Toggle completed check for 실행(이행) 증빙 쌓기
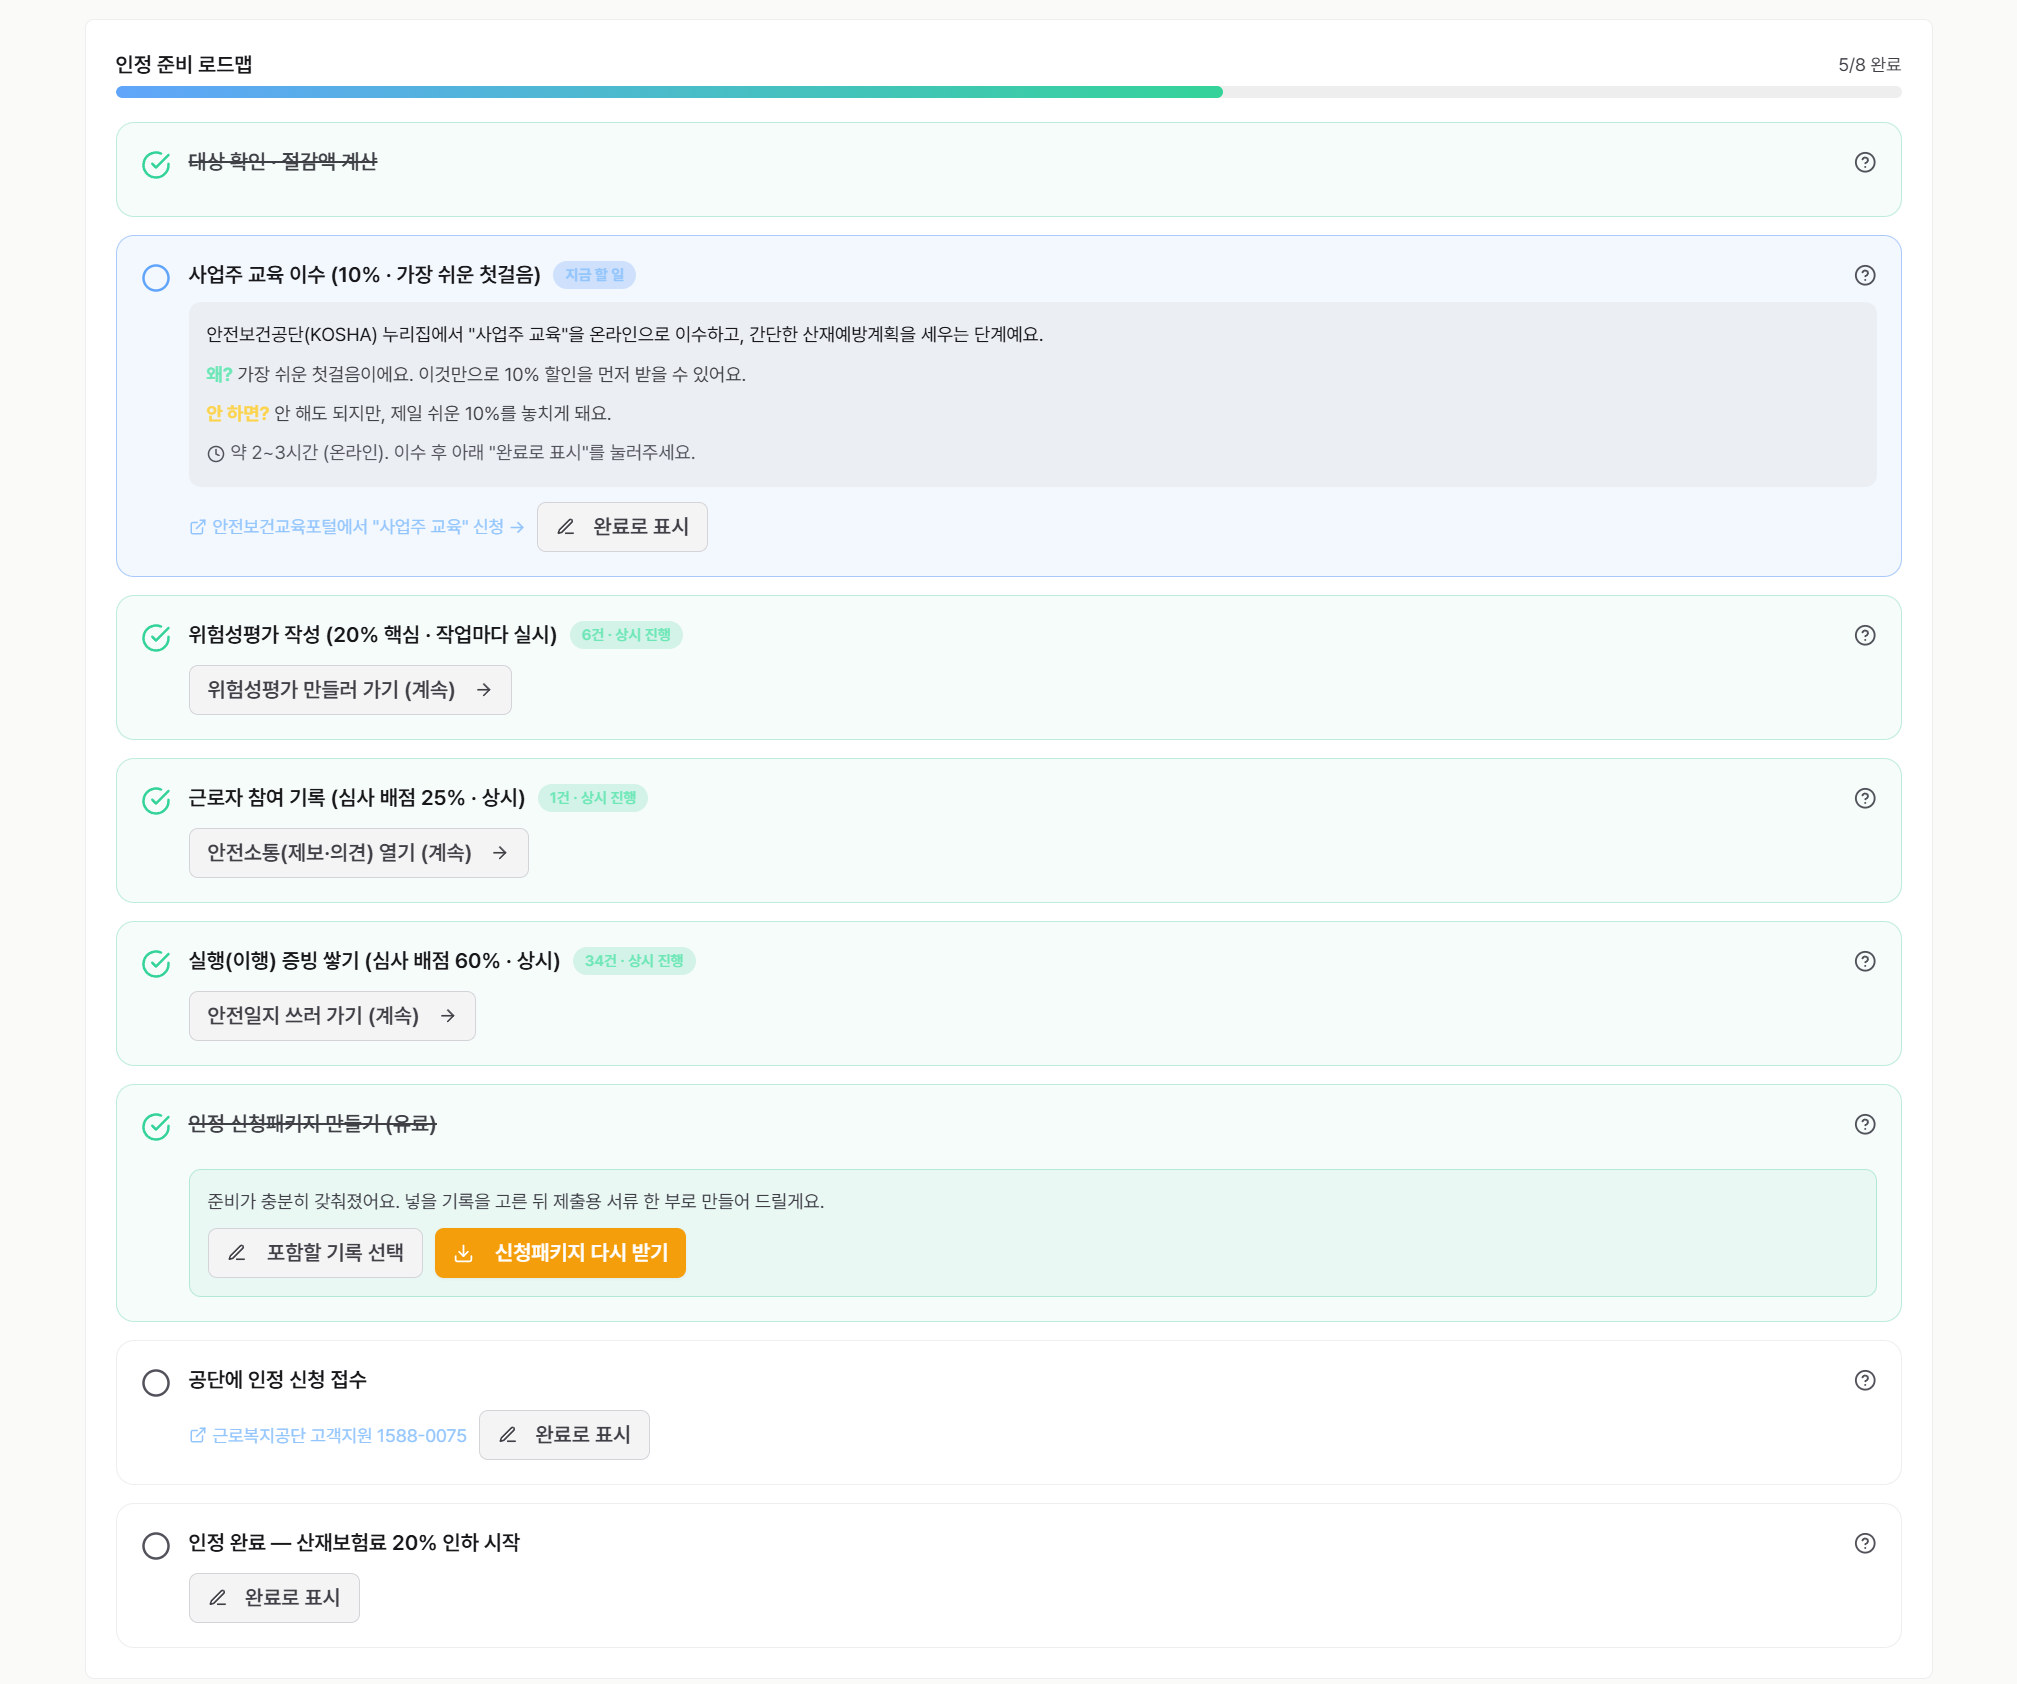2017x1684 pixels. point(156,963)
